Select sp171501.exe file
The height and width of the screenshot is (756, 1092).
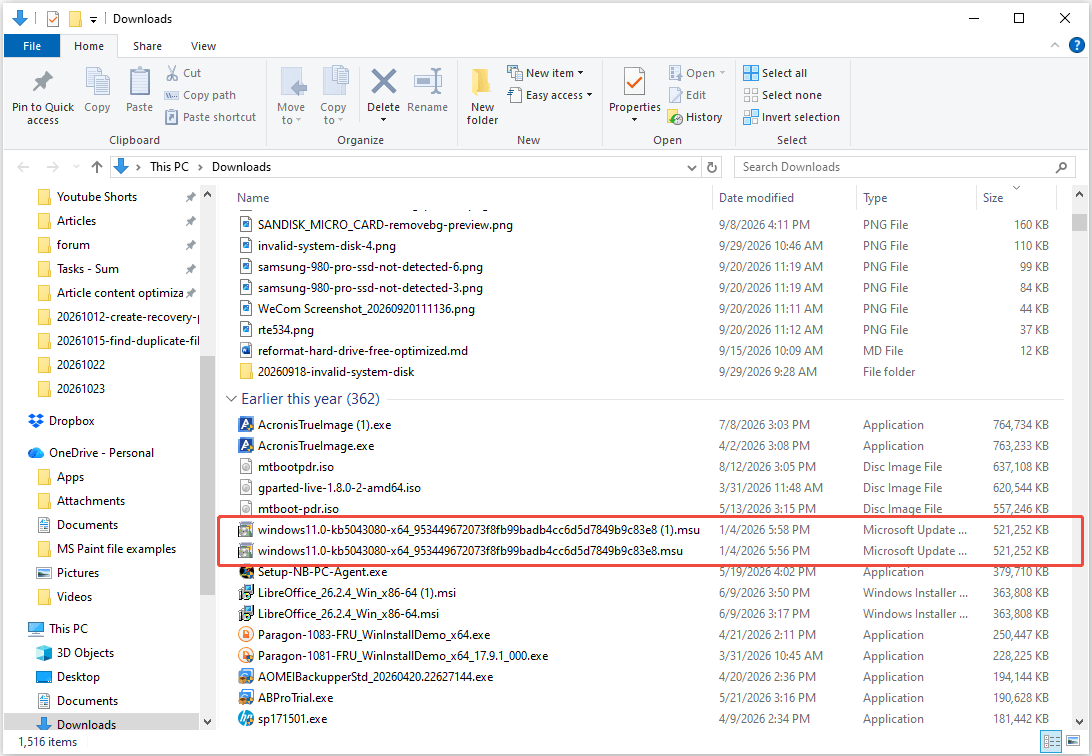(292, 719)
